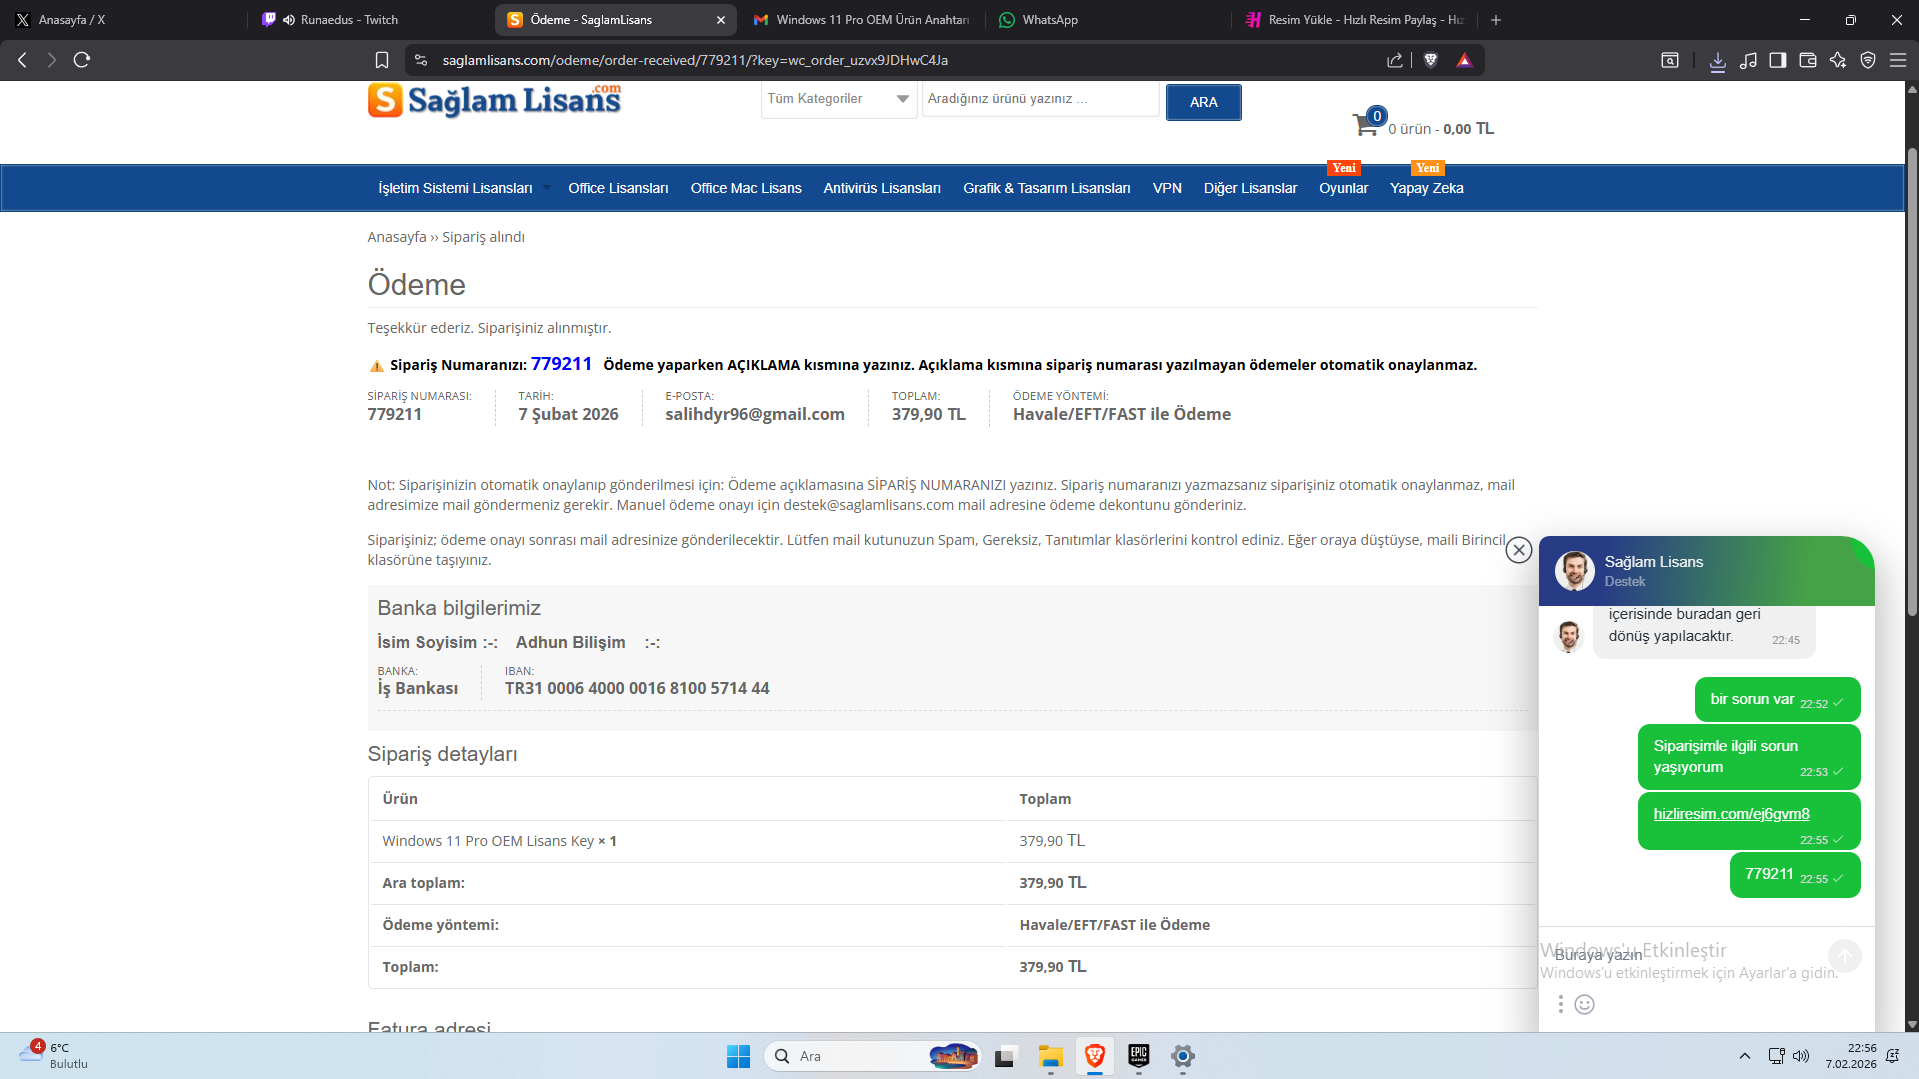1919x1079 pixels.
Task: Switch to the Runaedus - Twitch tab
Action: pos(370,20)
